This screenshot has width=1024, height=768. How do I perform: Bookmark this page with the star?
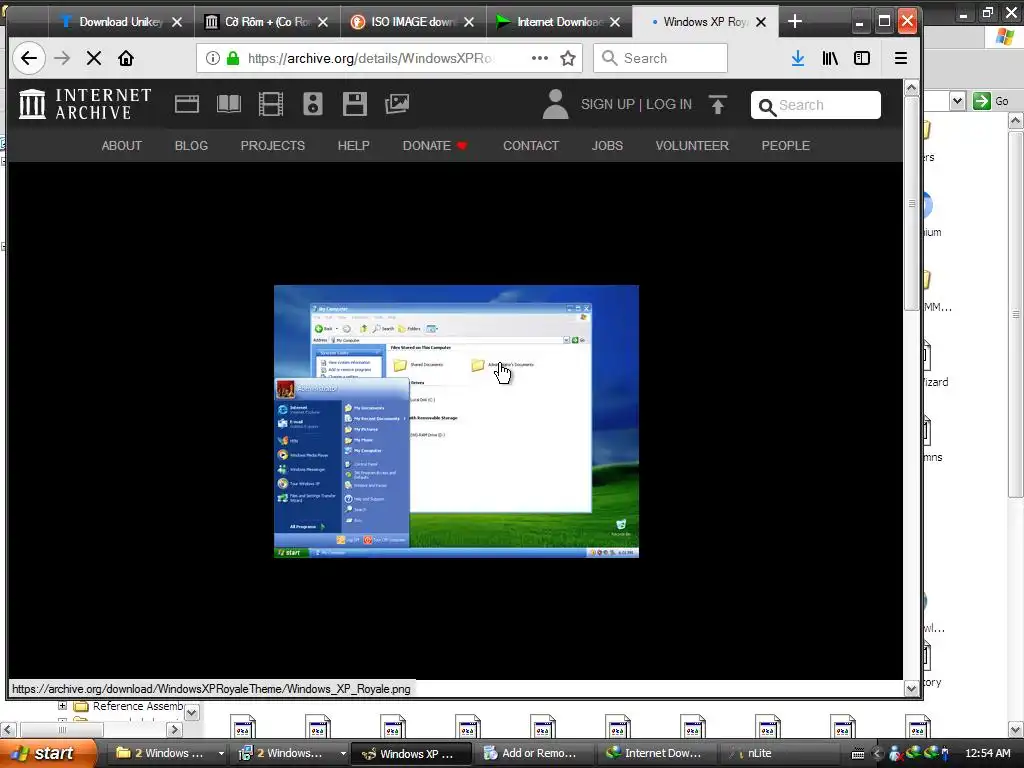pos(568,58)
